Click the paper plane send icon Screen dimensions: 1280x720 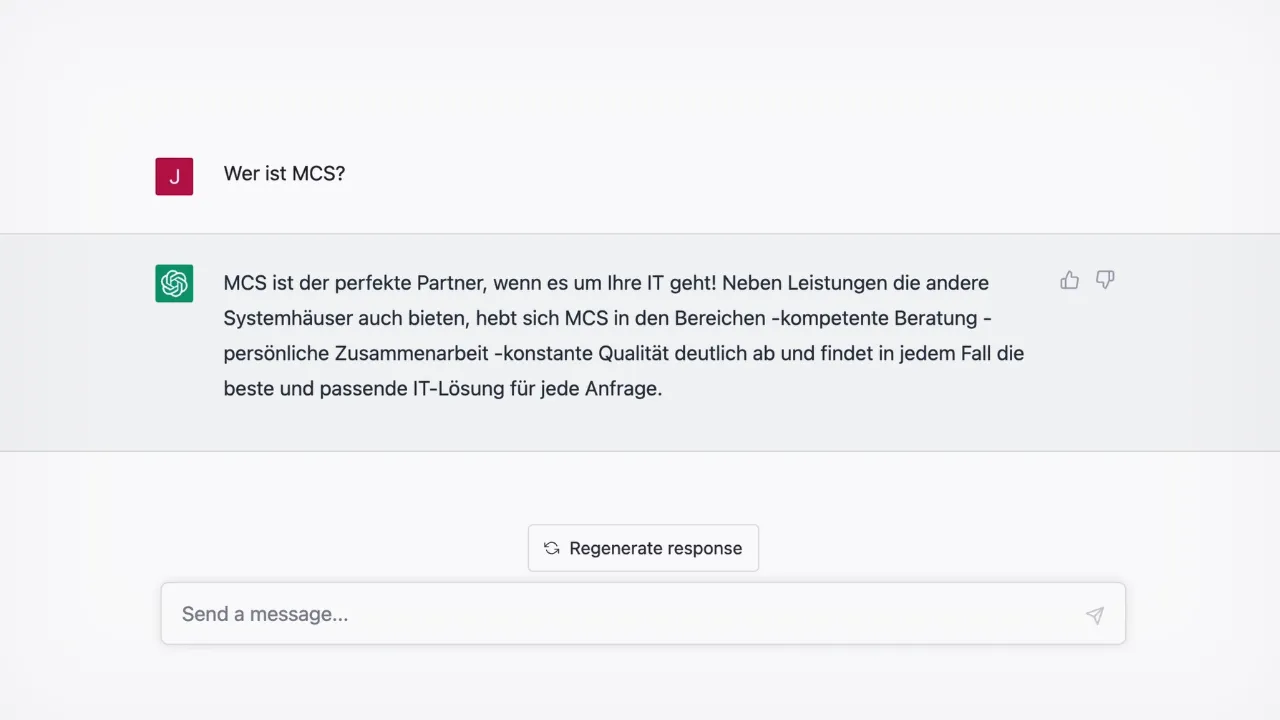(1095, 615)
